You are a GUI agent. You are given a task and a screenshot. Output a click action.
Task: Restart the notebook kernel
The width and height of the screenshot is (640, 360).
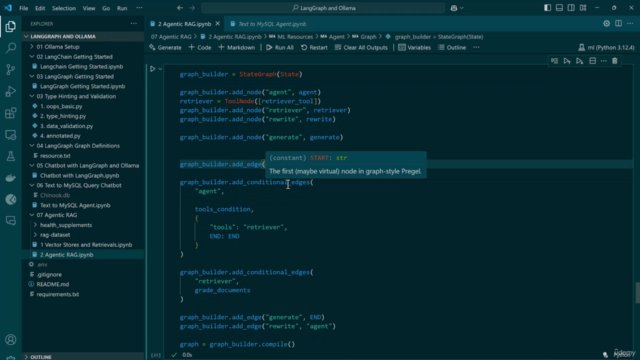tap(314, 47)
